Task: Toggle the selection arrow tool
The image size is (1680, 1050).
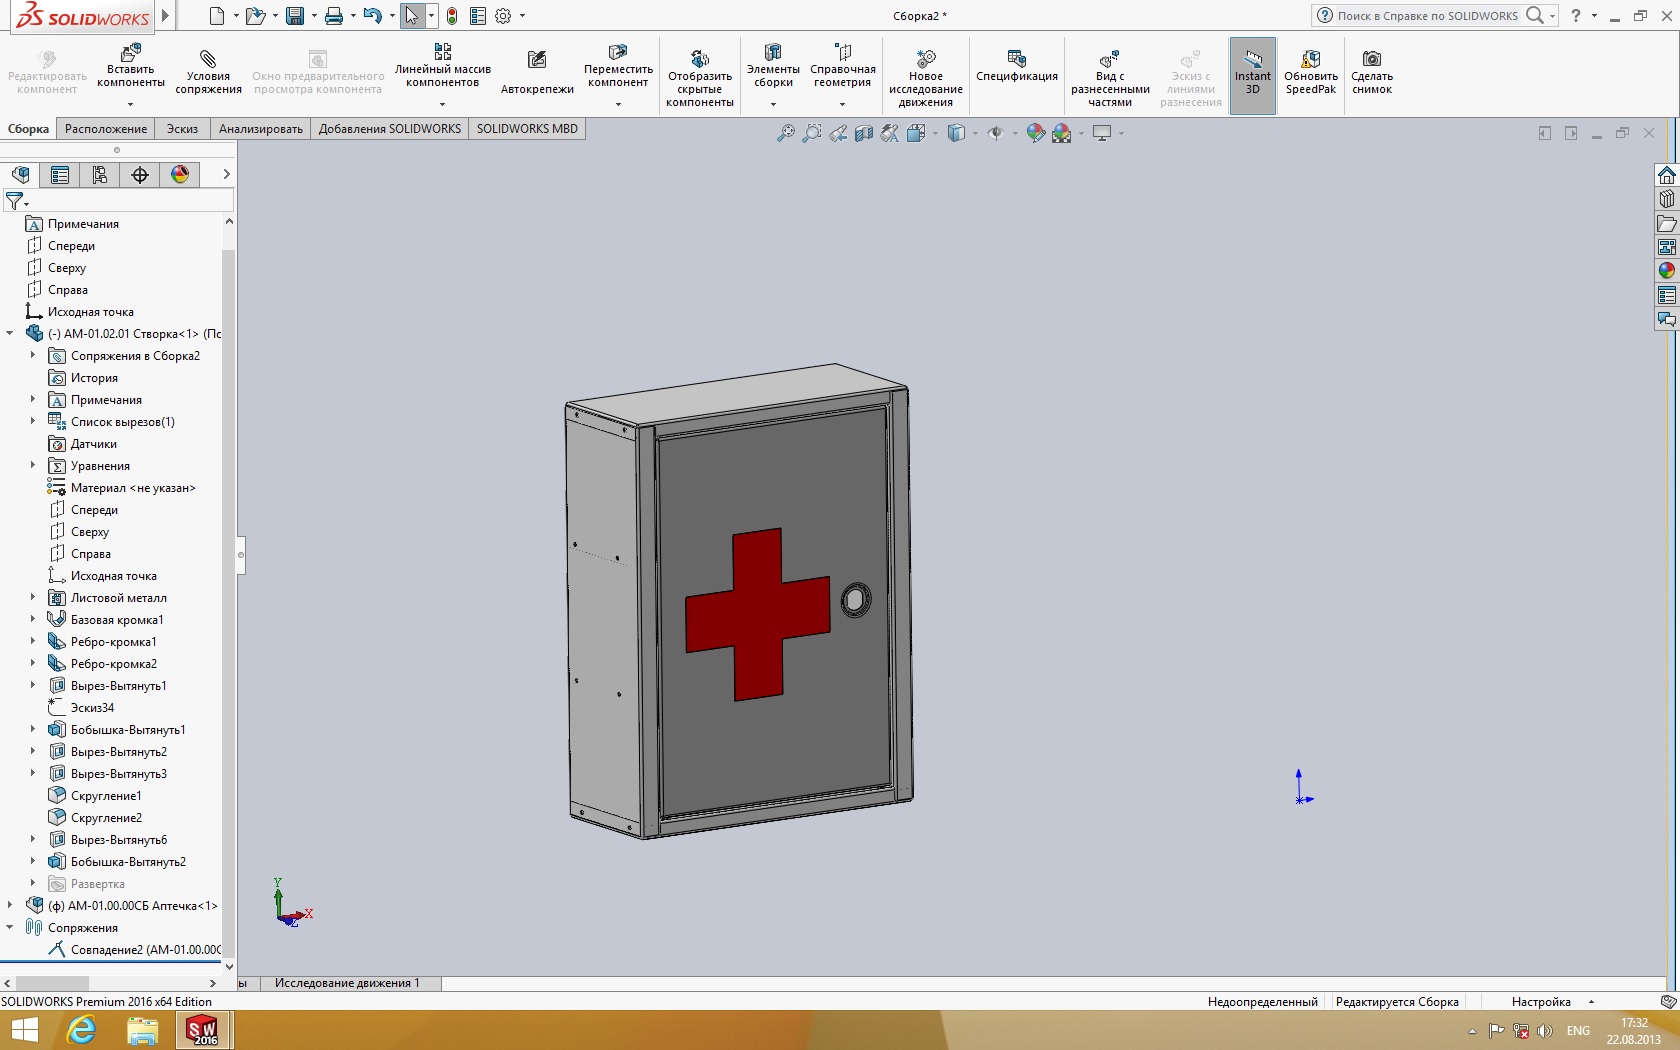Action: tap(412, 16)
